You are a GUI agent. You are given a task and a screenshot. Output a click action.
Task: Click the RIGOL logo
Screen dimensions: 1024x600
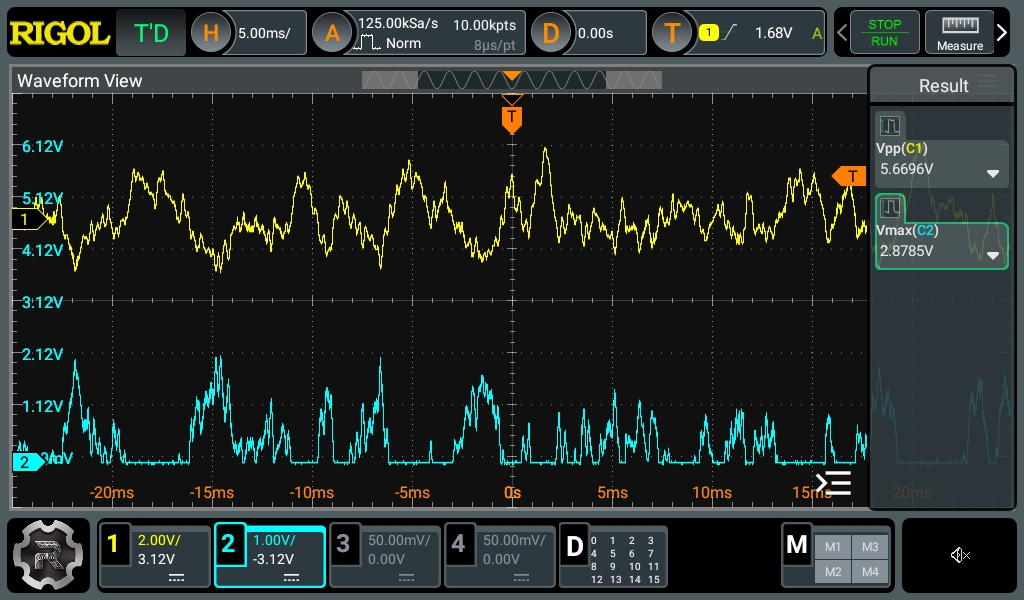tap(59, 33)
